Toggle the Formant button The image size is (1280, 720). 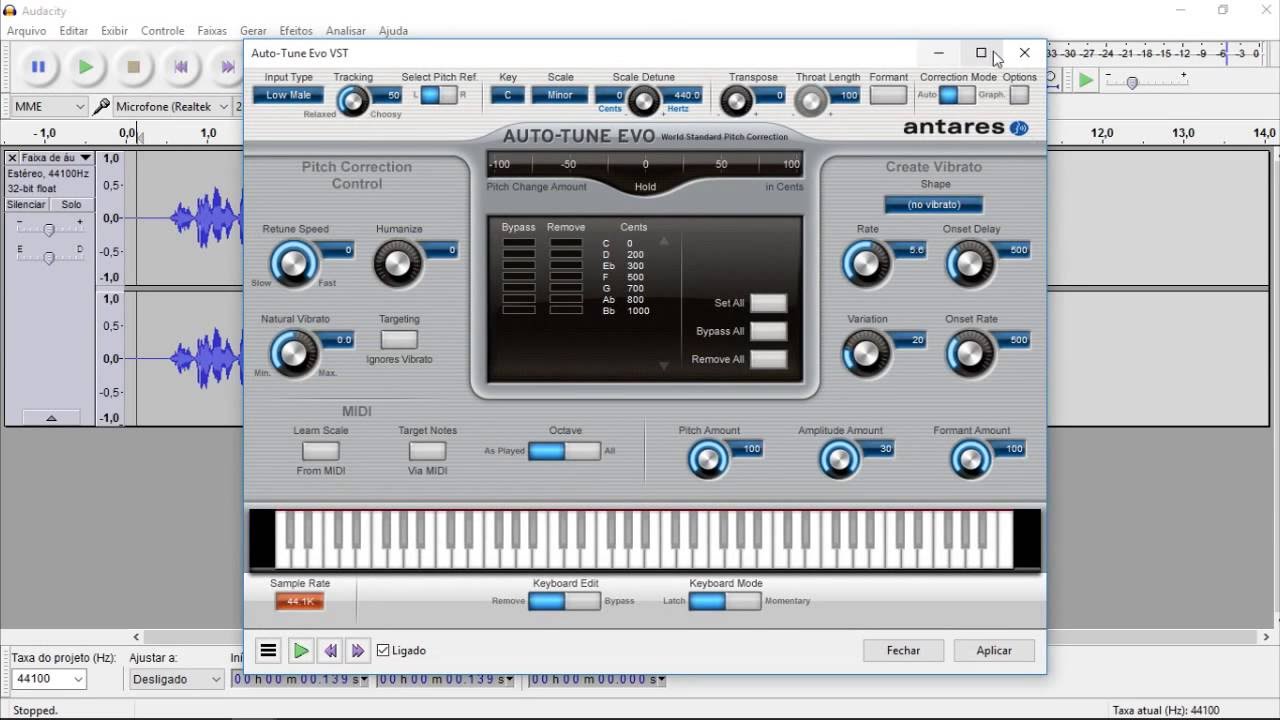(x=888, y=95)
